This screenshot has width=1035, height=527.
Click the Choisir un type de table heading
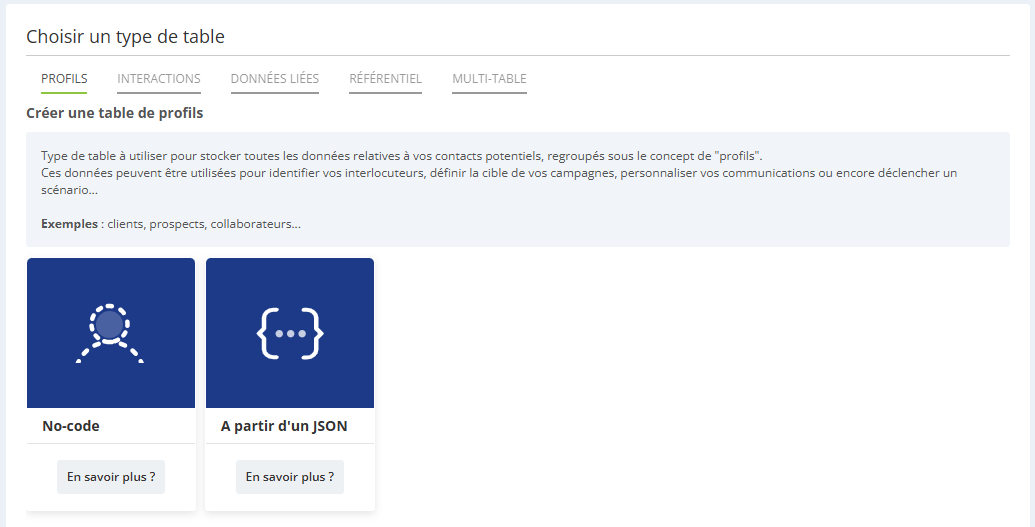125,36
